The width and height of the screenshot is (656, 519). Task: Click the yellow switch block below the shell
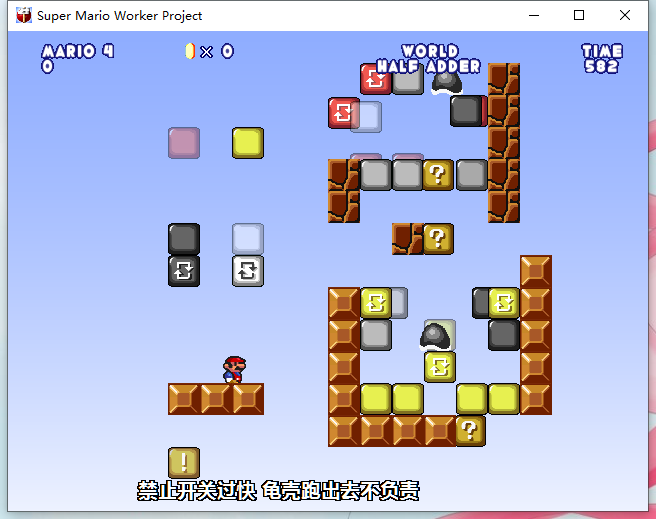[x=440, y=367]
